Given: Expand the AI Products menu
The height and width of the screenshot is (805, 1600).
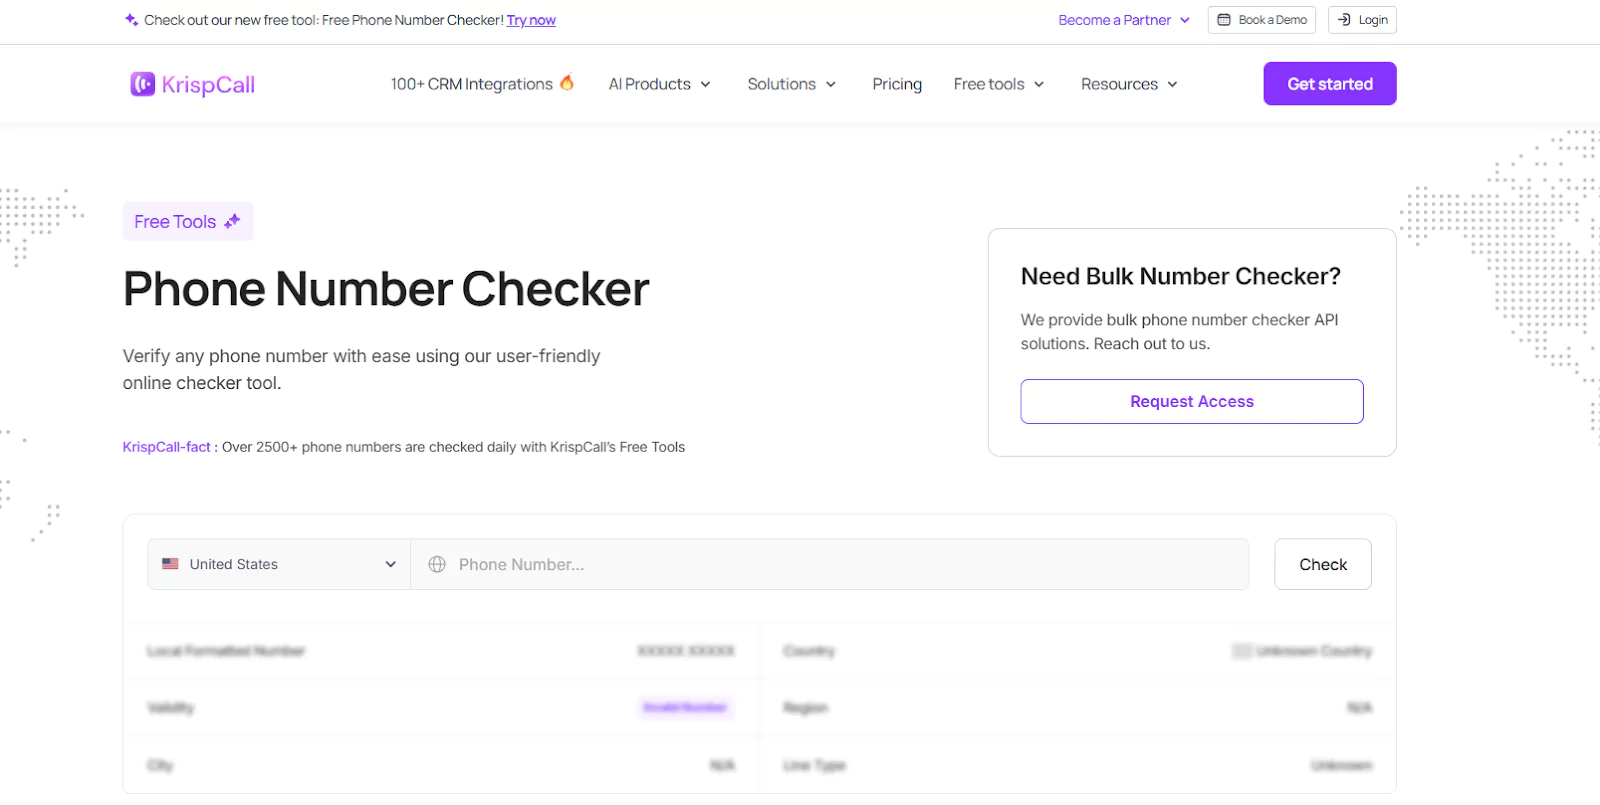Looking at the screenshot, I should 659,84.
